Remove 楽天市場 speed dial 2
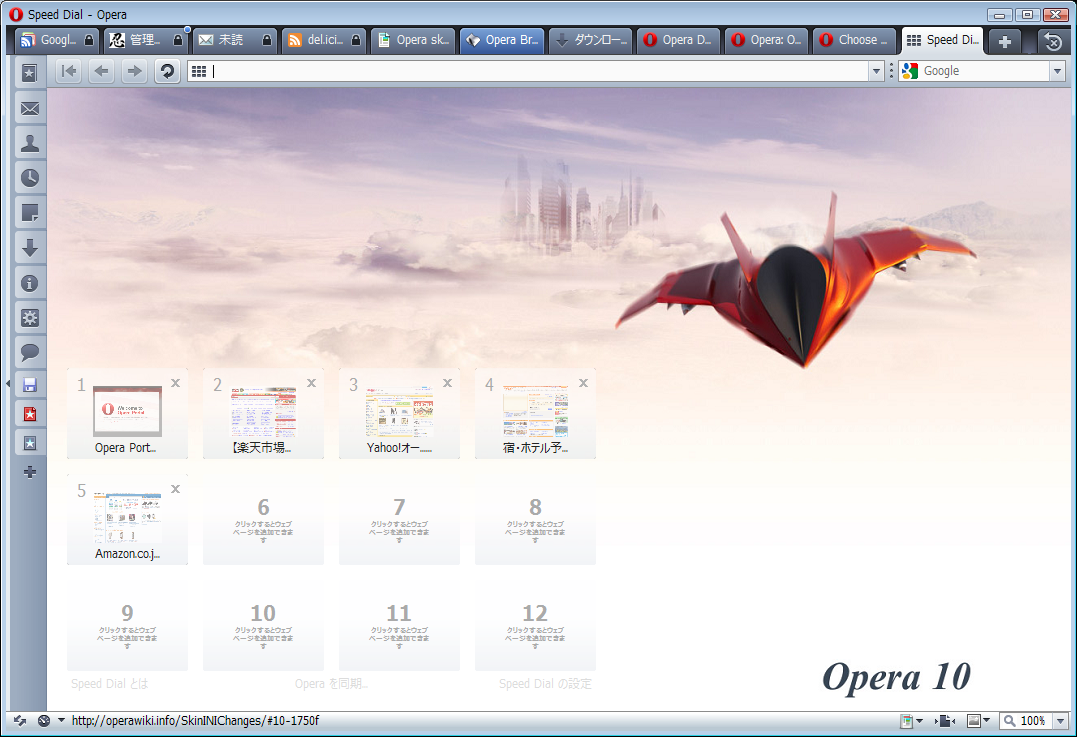 click(311, 383)
